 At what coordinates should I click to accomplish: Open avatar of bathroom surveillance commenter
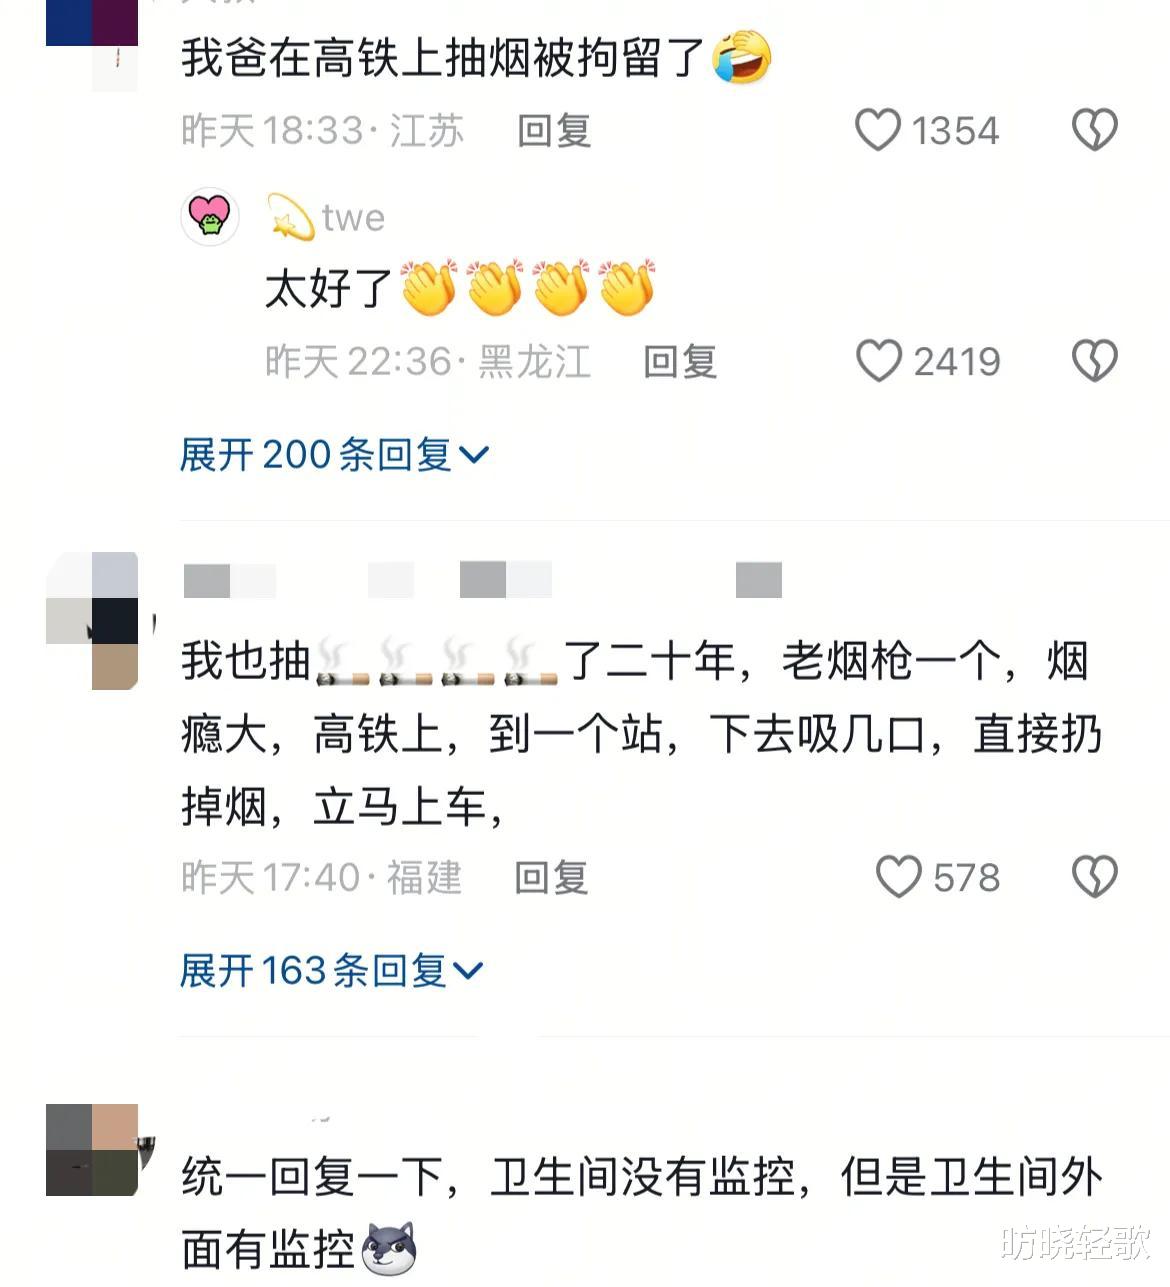(x=92, y=1150)
